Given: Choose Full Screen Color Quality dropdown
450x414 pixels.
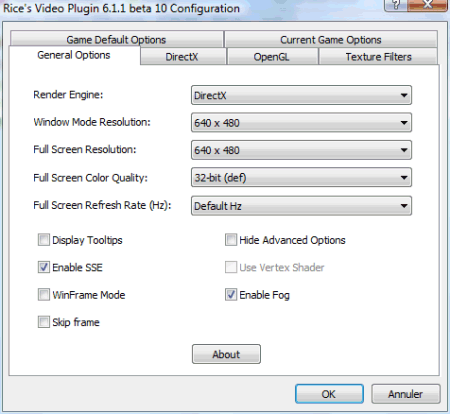Looking at the screenshot, I should (301, 177).
